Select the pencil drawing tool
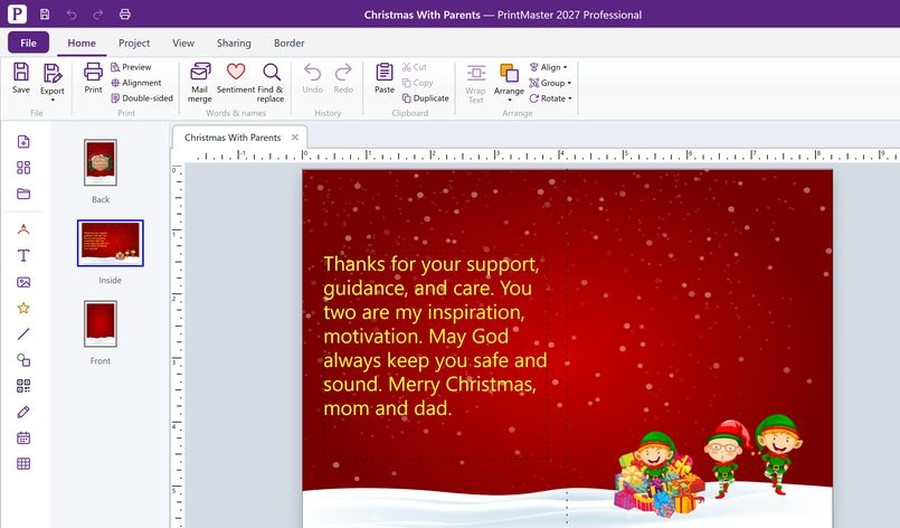 pyautogui.click(x=24, y=411)
